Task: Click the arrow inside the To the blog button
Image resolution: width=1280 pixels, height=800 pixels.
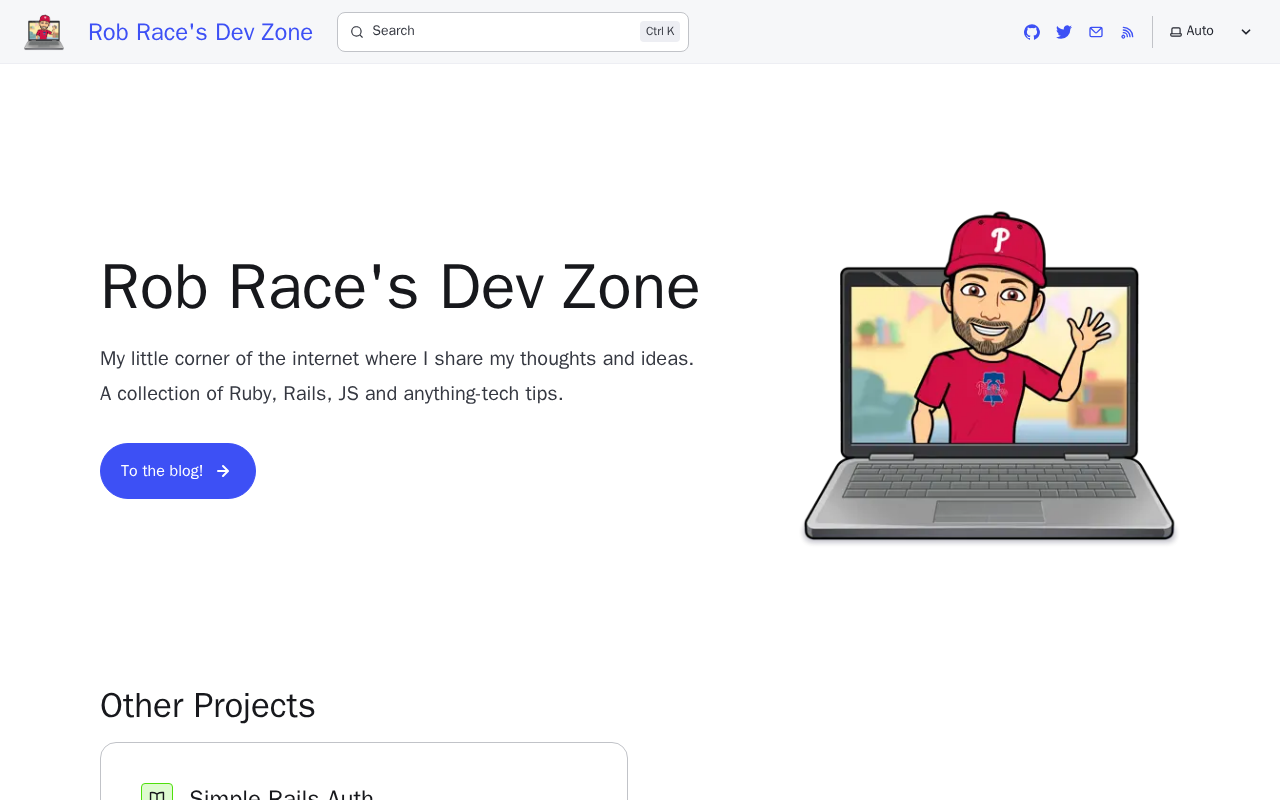Action: click(223, 471)
